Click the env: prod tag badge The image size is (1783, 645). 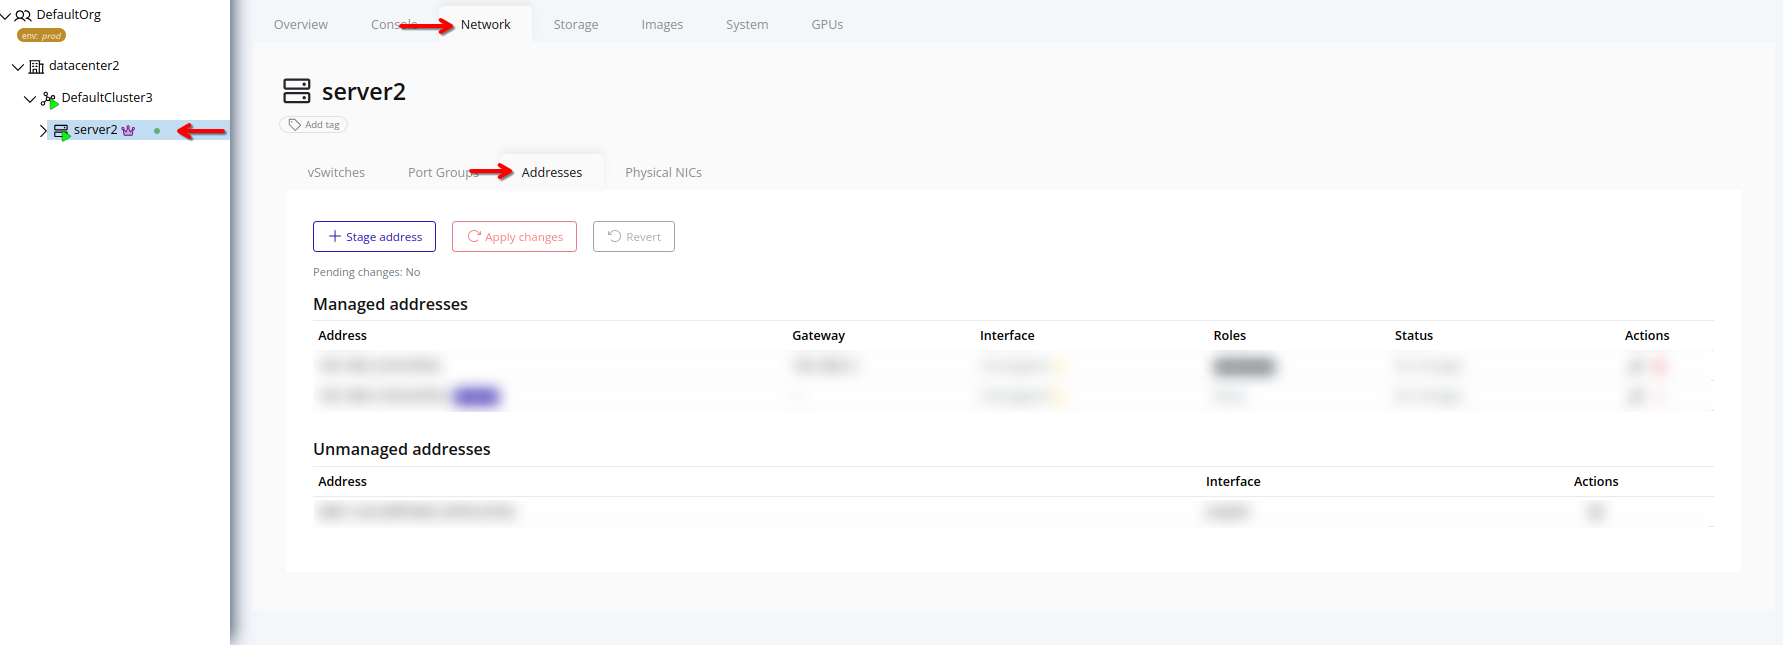(41, 36)
